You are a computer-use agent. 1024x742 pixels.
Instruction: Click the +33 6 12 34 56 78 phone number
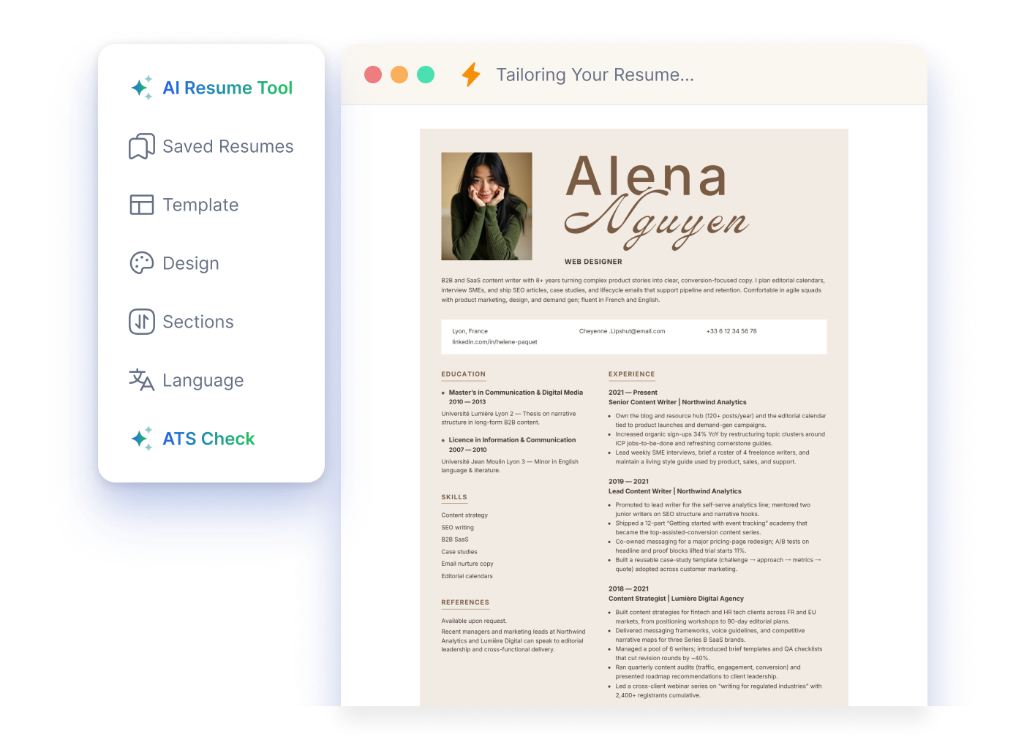(x=731, y=331)
